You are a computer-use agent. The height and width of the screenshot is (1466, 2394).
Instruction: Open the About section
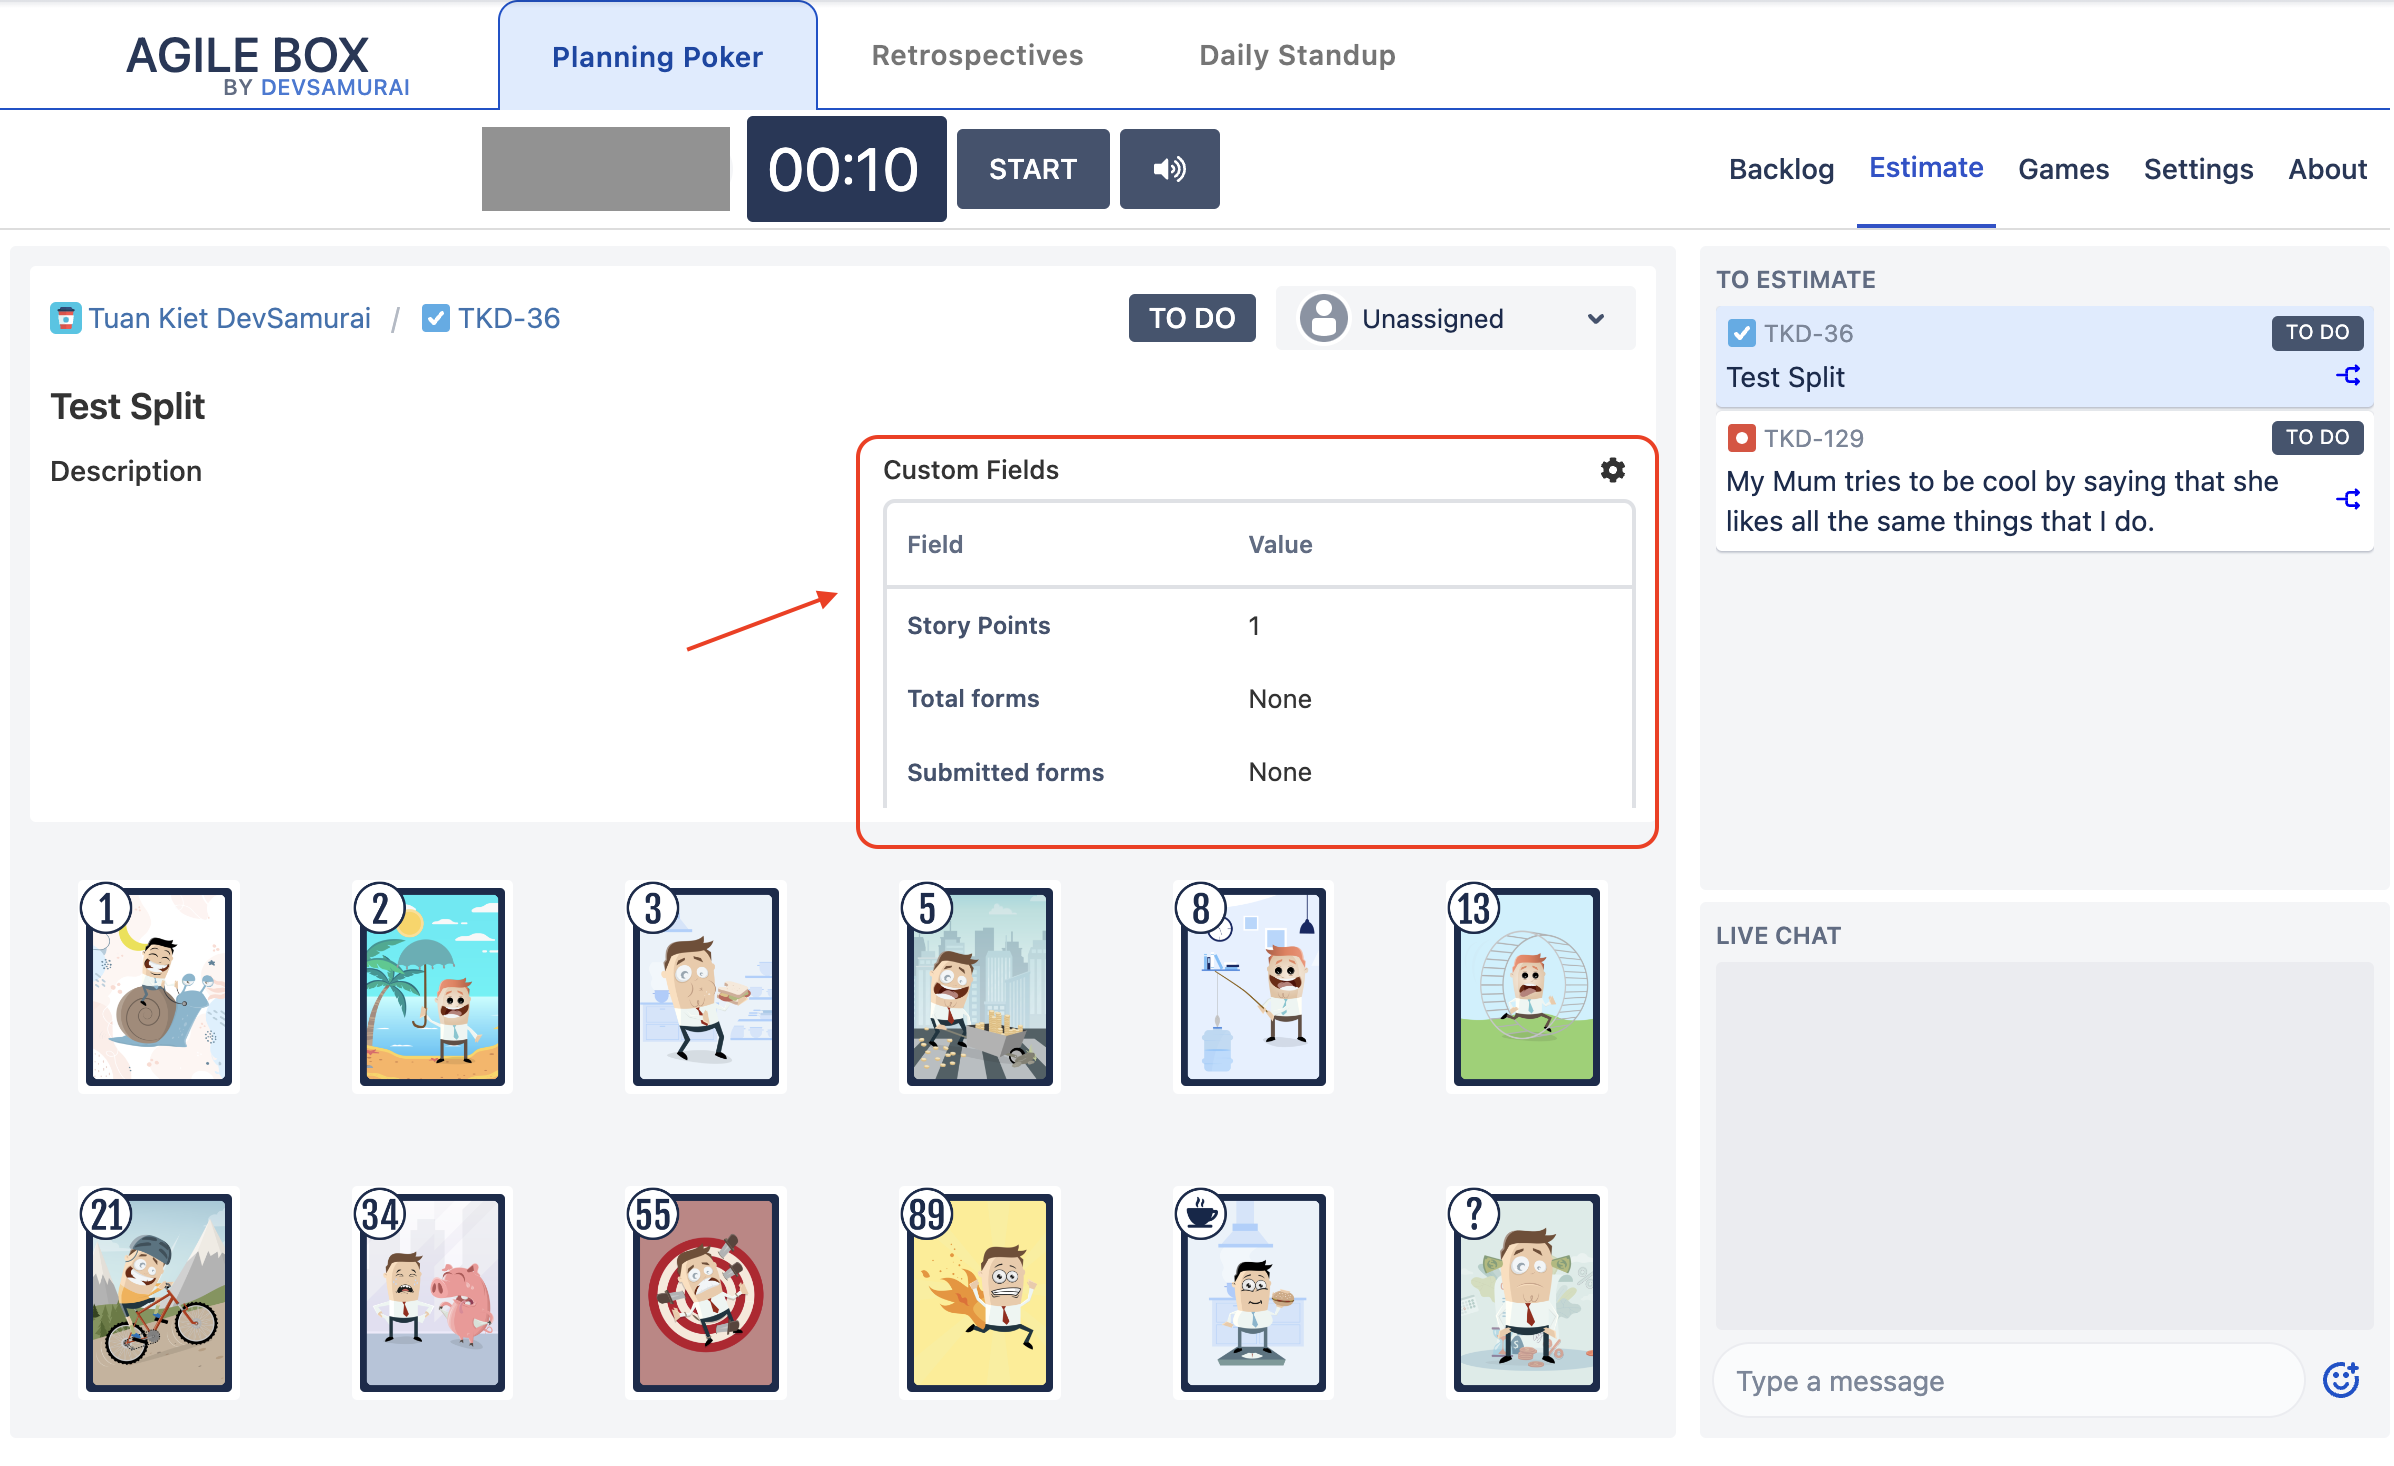coord(2327,169)
